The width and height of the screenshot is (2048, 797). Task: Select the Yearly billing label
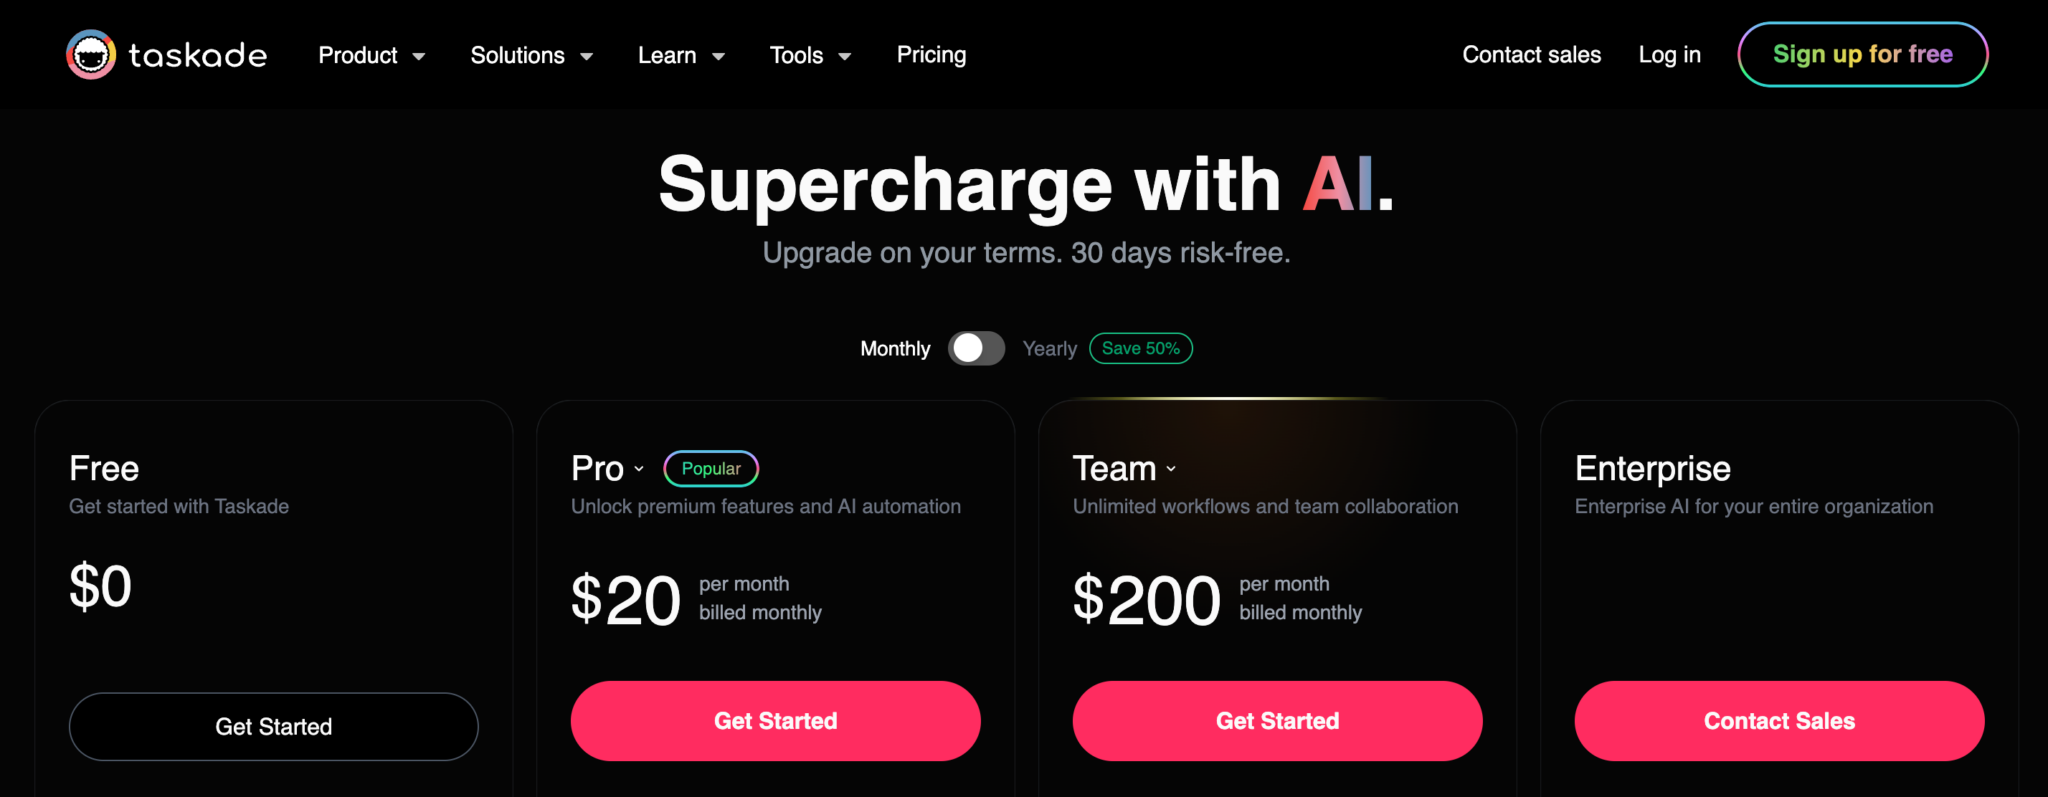pyautogui.click(x=1049, y=348)
